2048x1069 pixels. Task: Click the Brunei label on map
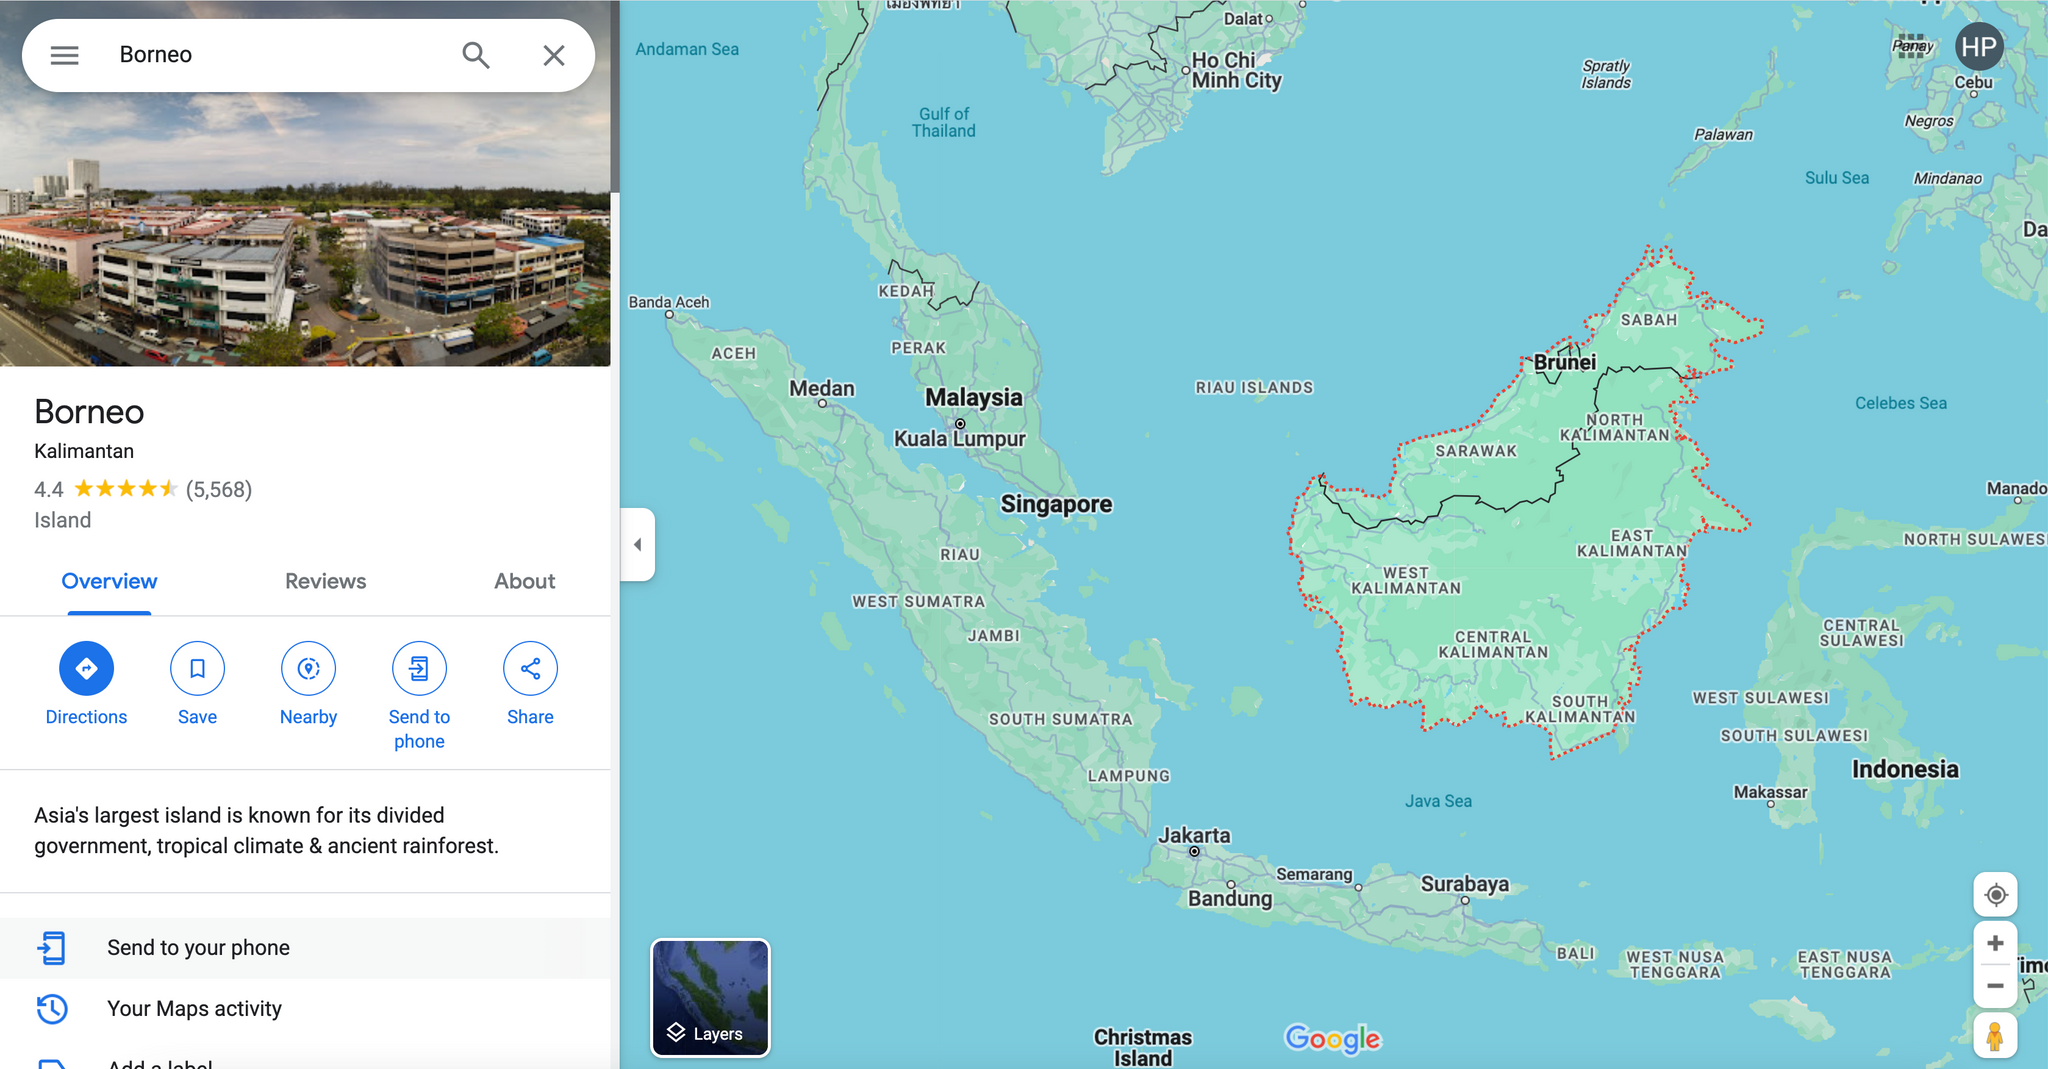[x=1565, y=362]
